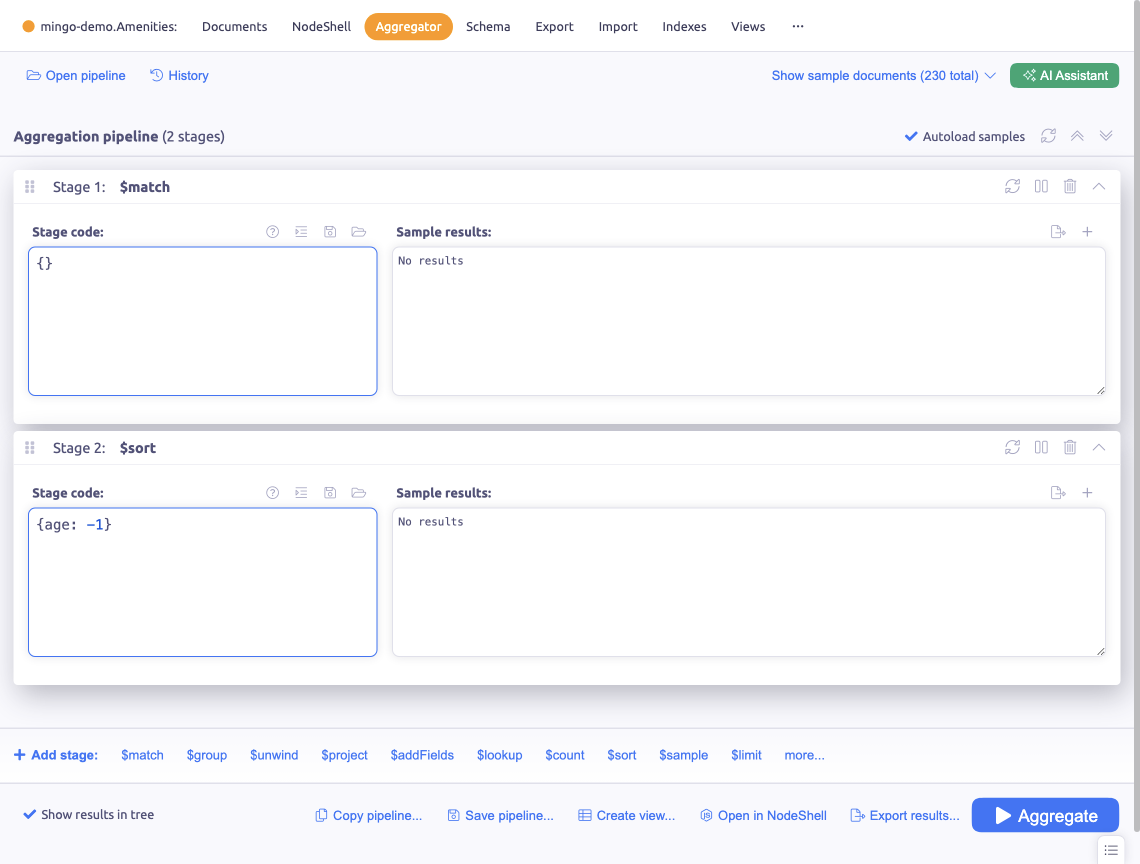Collapse Stage 1 with chevron
The image size is (1140, 864).
(1099, 187)
